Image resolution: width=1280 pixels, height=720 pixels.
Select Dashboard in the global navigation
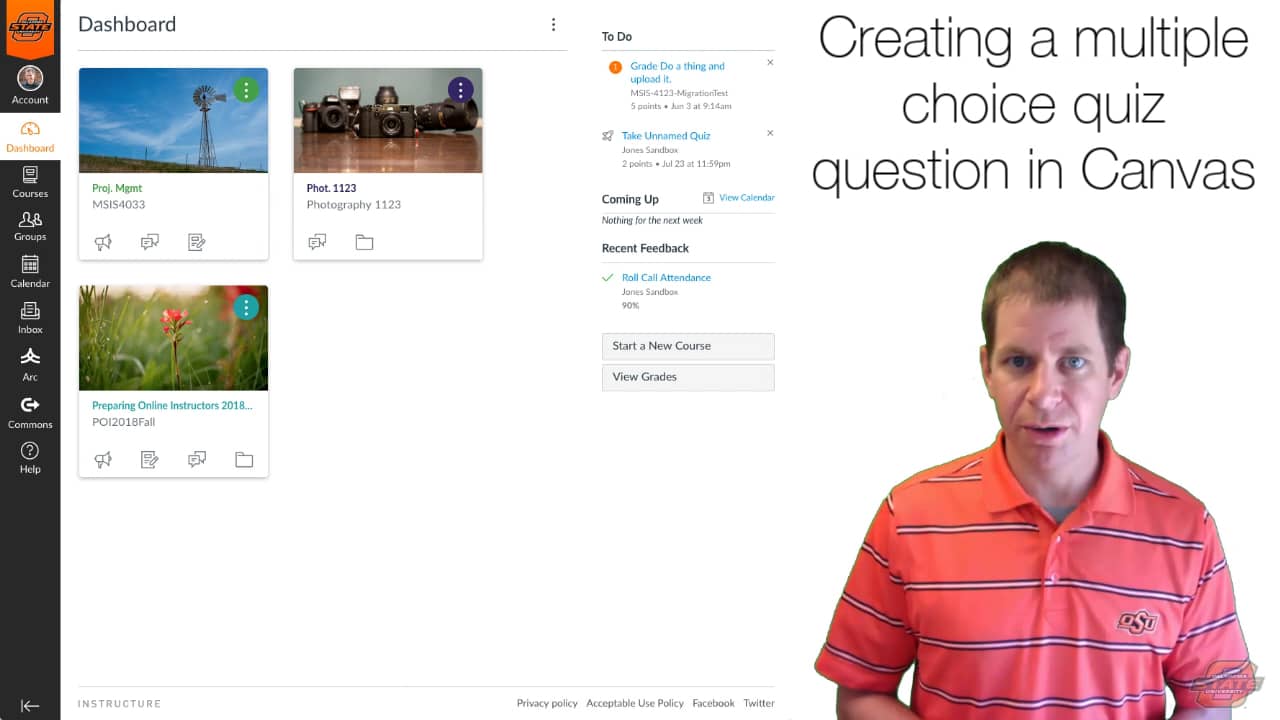point(30,137)
